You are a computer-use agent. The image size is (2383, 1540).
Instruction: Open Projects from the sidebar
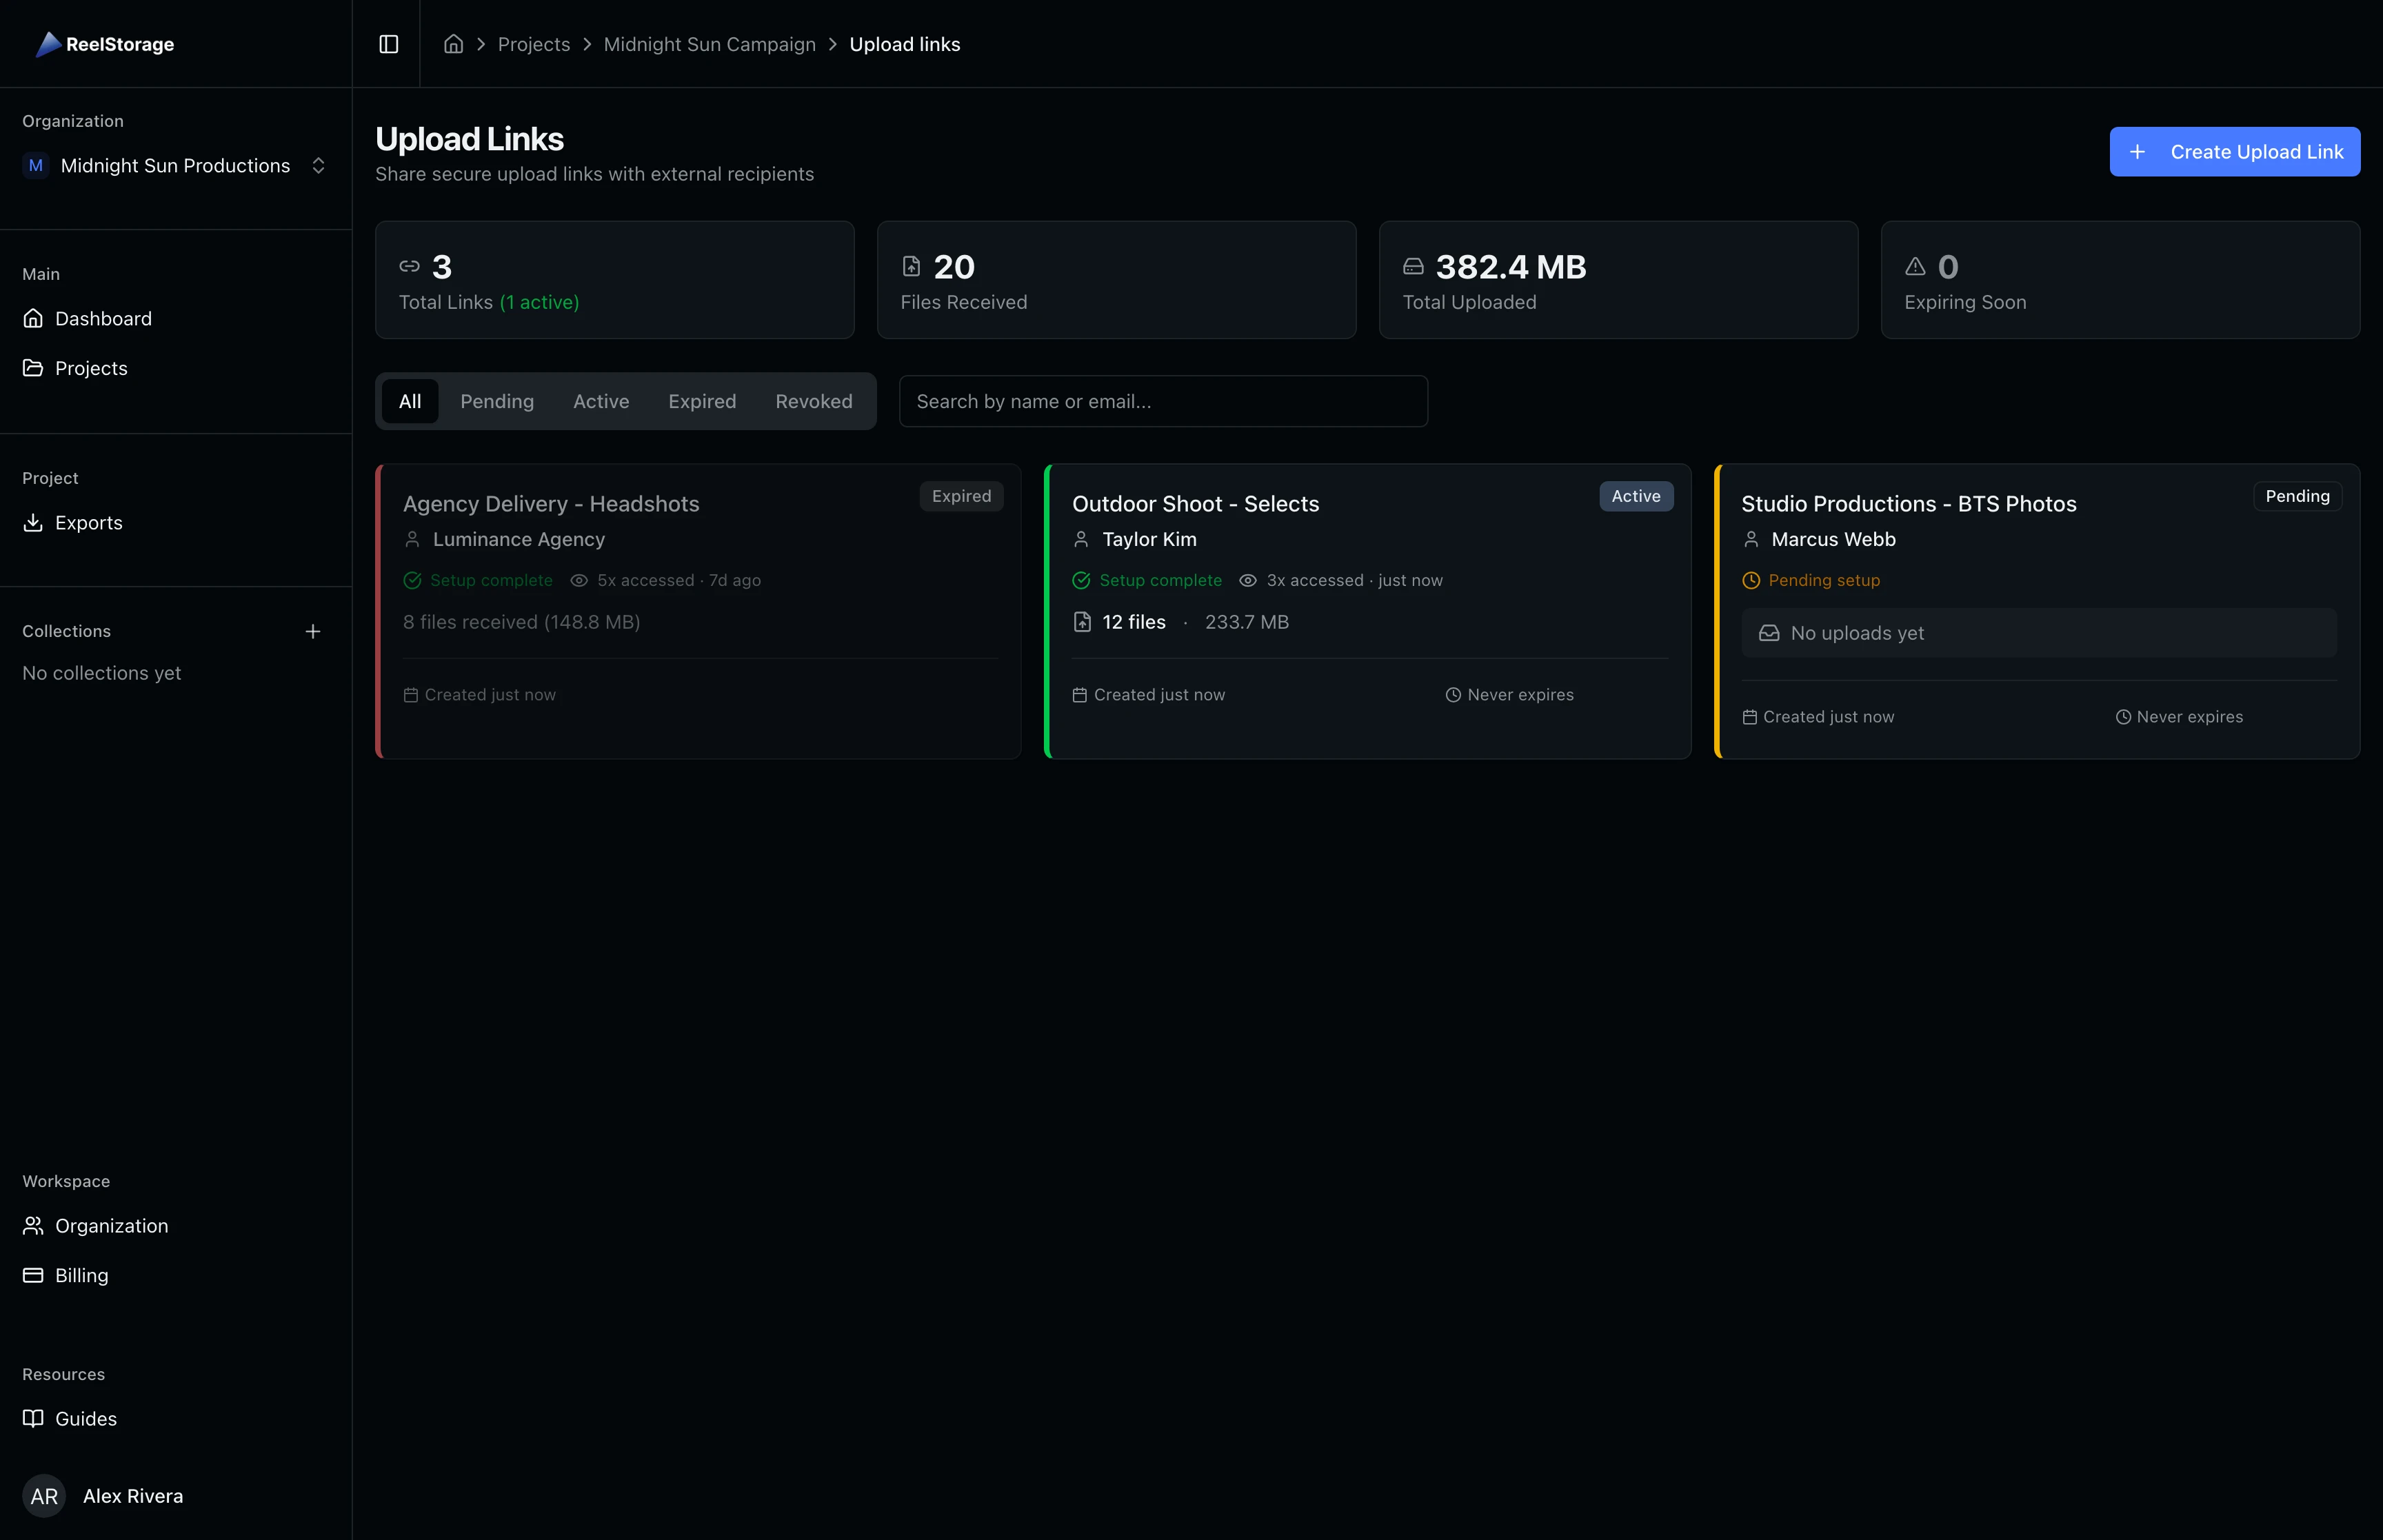click(x=91, y=367)
